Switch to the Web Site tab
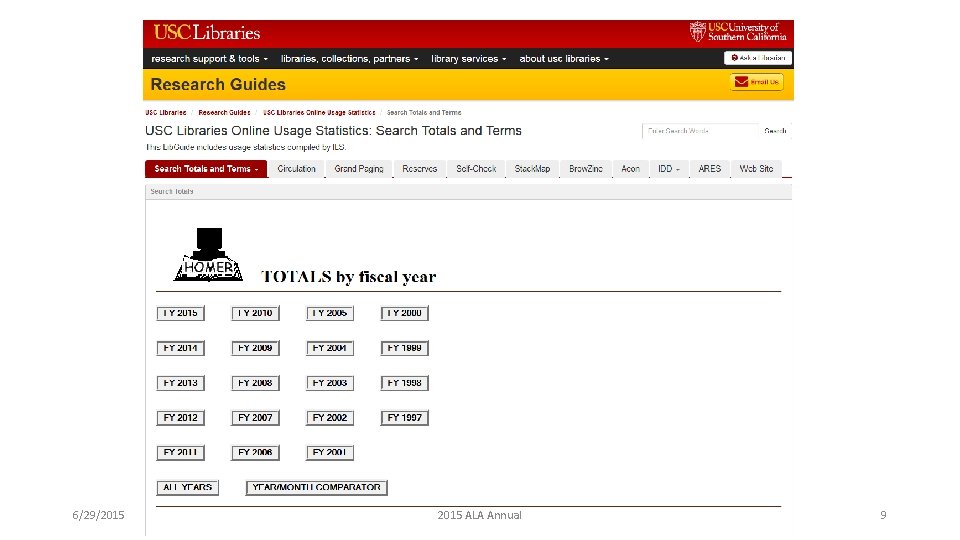This screenshot has height=540, width=960. (x=756, y=169)
